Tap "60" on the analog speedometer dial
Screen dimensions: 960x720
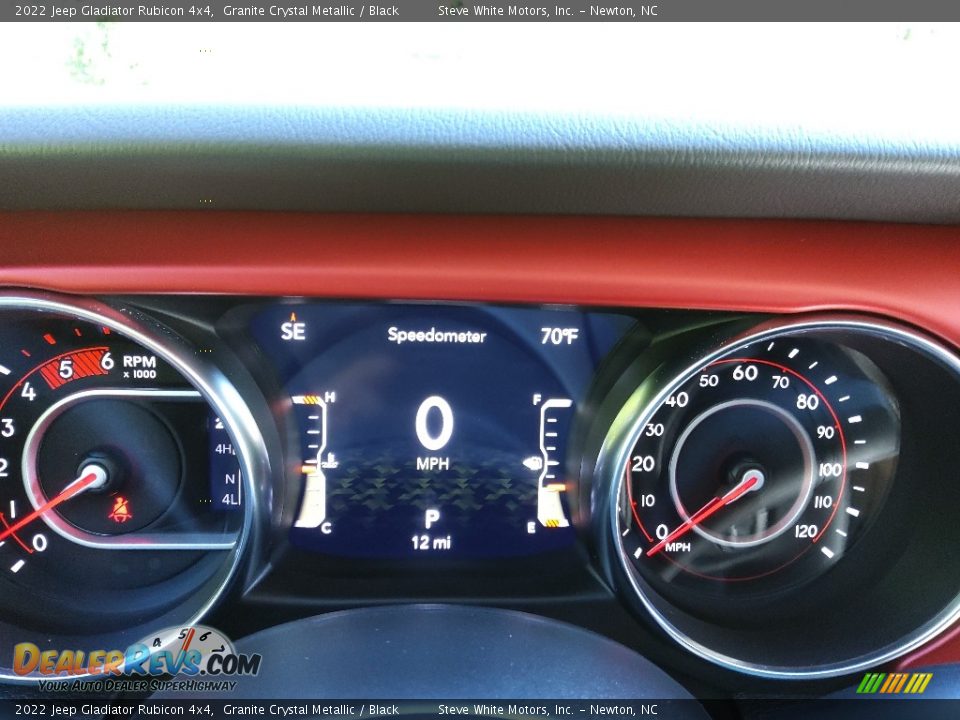[745, 372]
